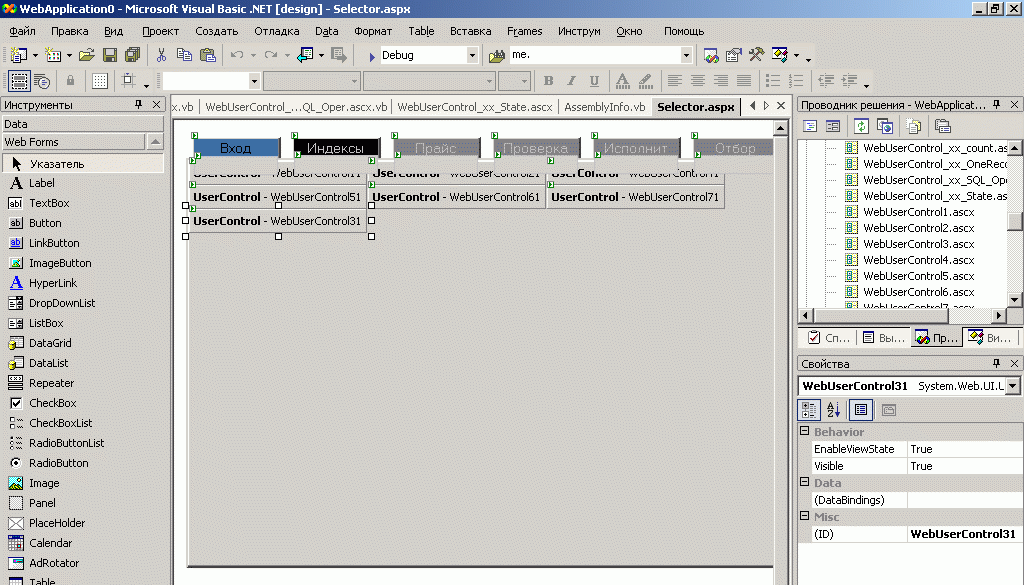Image resolution: width=1024 pixels, height=585 pixels.
Task: Click the Save All icon
Action: pos(133,55)
